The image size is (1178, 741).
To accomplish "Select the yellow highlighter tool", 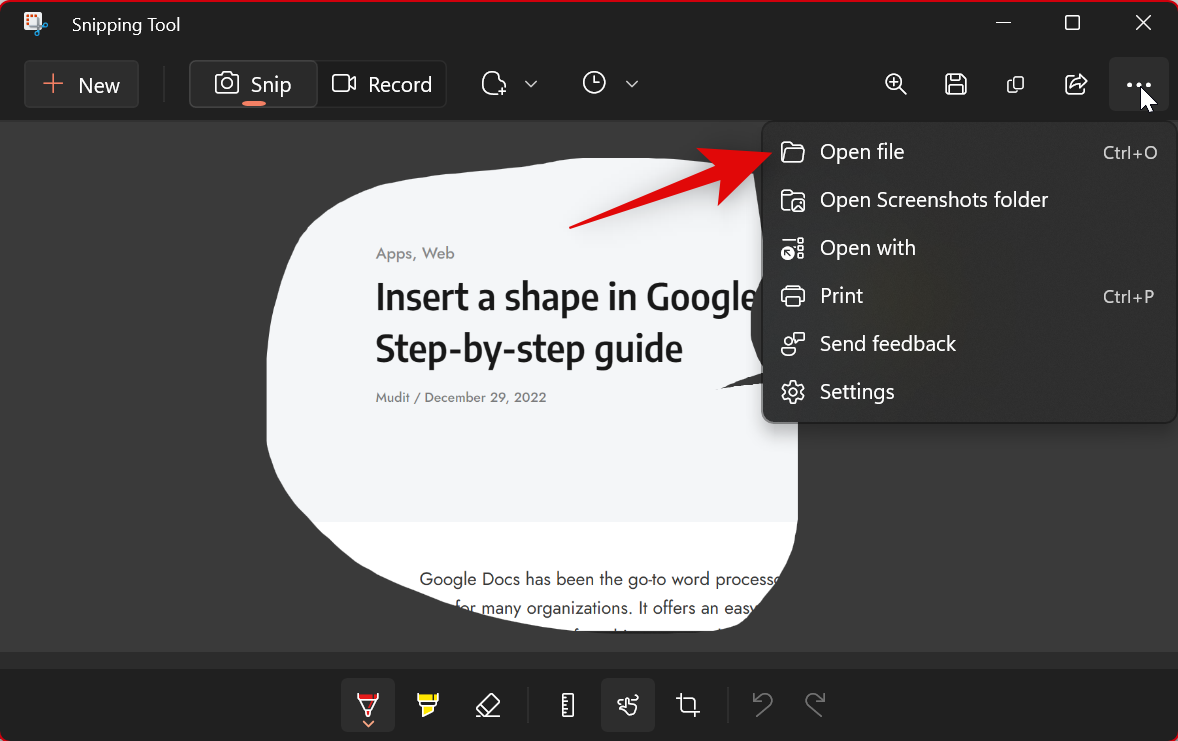I will click(428, 705).
